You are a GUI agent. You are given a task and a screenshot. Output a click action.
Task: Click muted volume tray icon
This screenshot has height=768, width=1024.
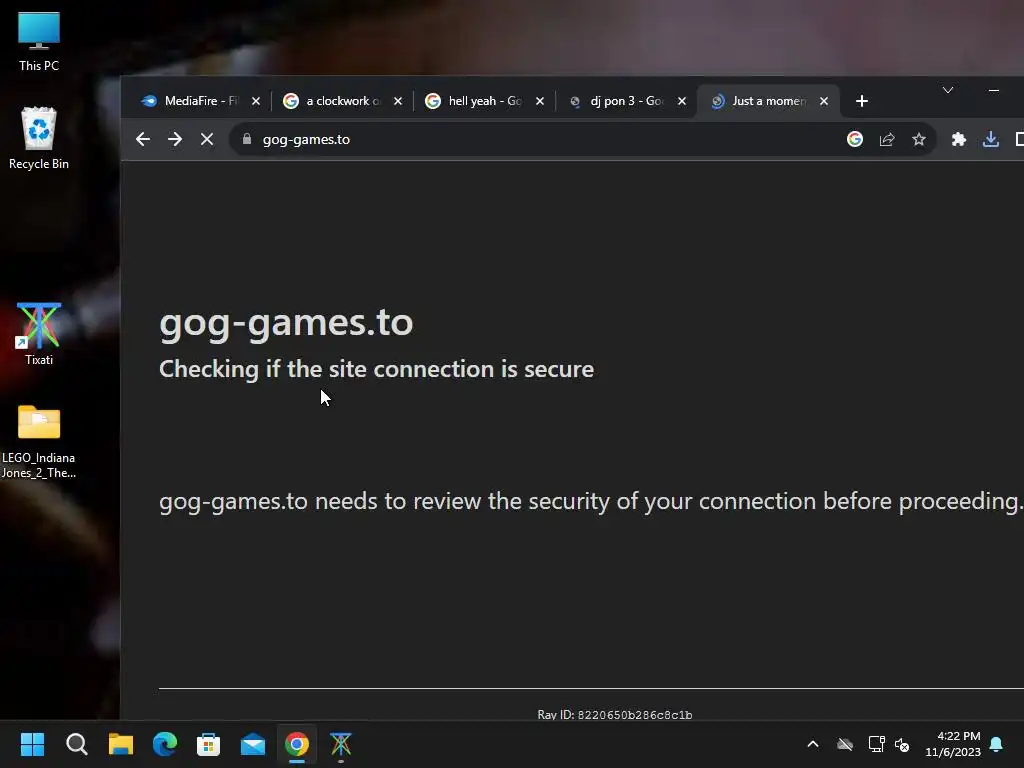pos(902,744)
